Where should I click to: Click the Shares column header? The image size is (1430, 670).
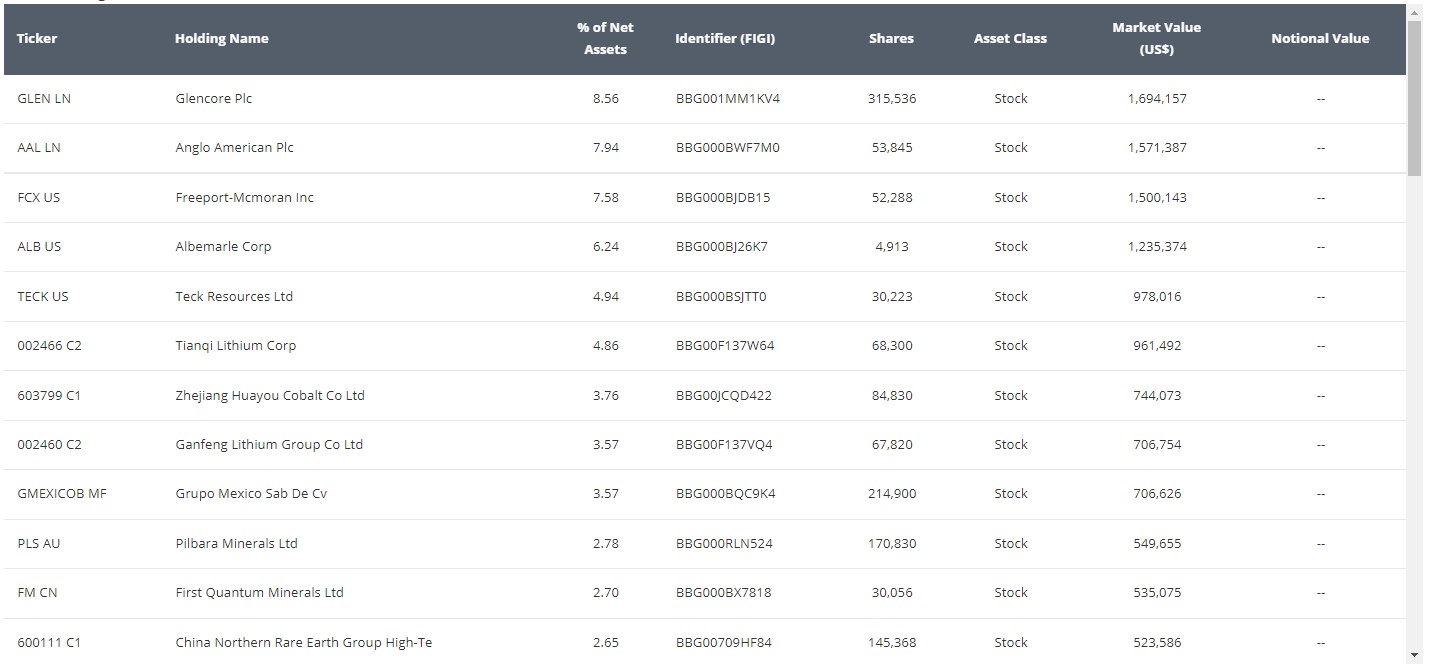[891, 38]
